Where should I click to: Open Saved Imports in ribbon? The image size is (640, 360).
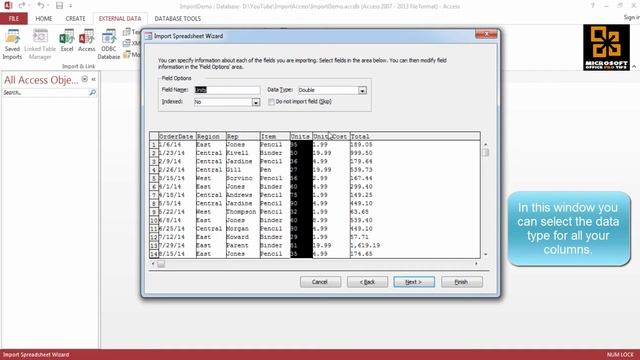(x=12, y=45)
